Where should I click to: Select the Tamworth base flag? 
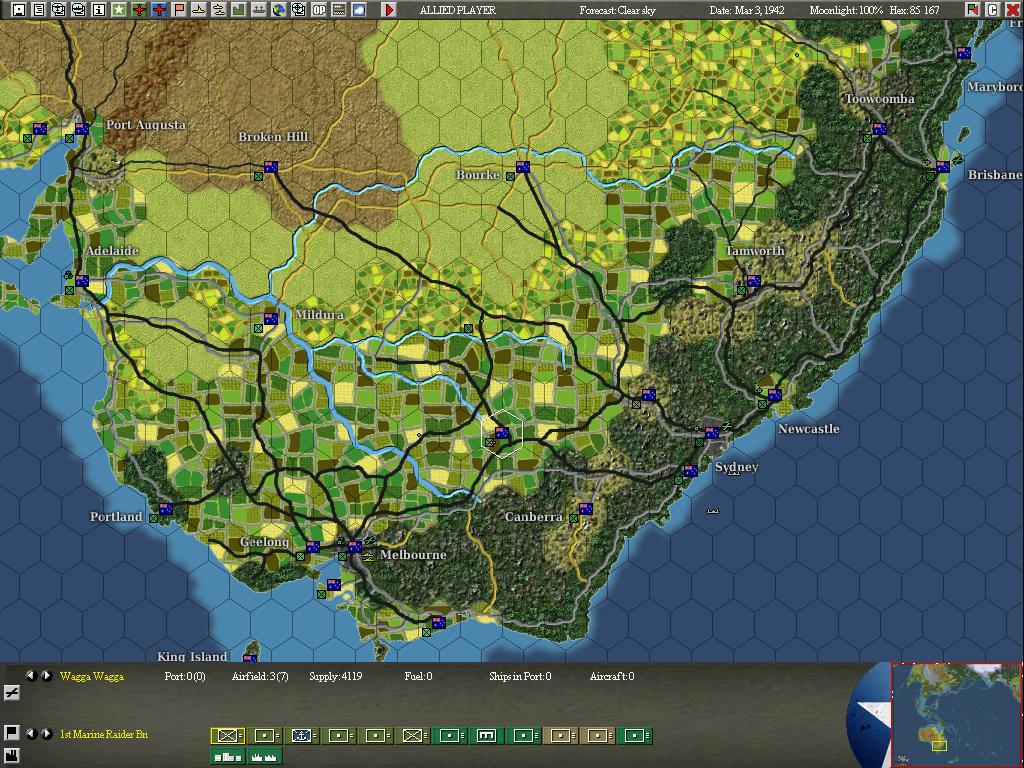pos(754,280)
